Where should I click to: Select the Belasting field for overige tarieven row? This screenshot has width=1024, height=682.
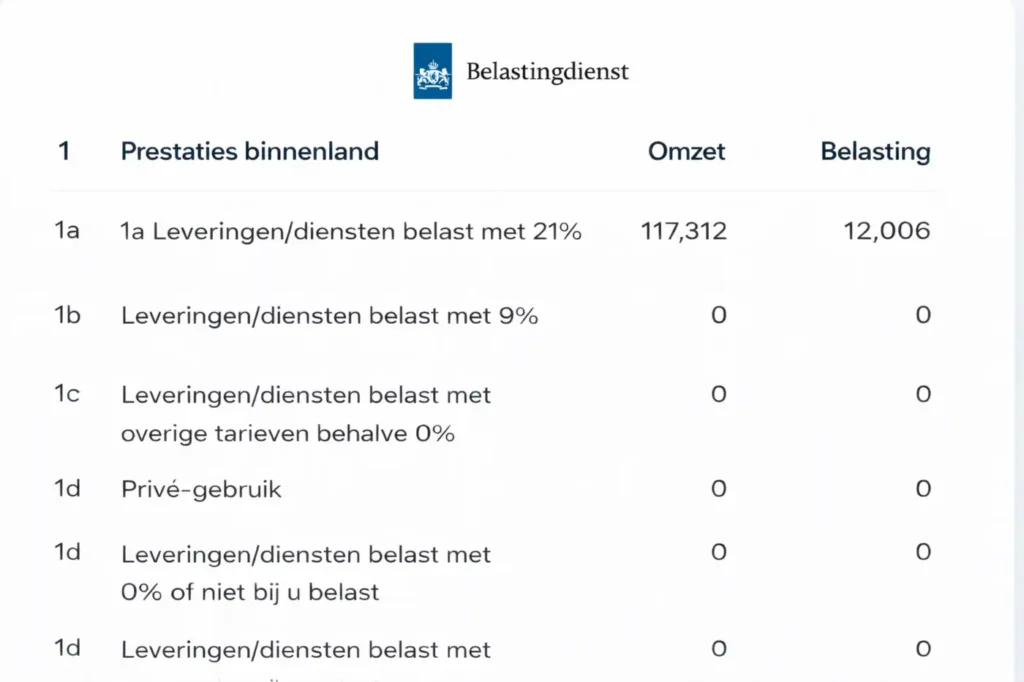click(x=923, y=395)
